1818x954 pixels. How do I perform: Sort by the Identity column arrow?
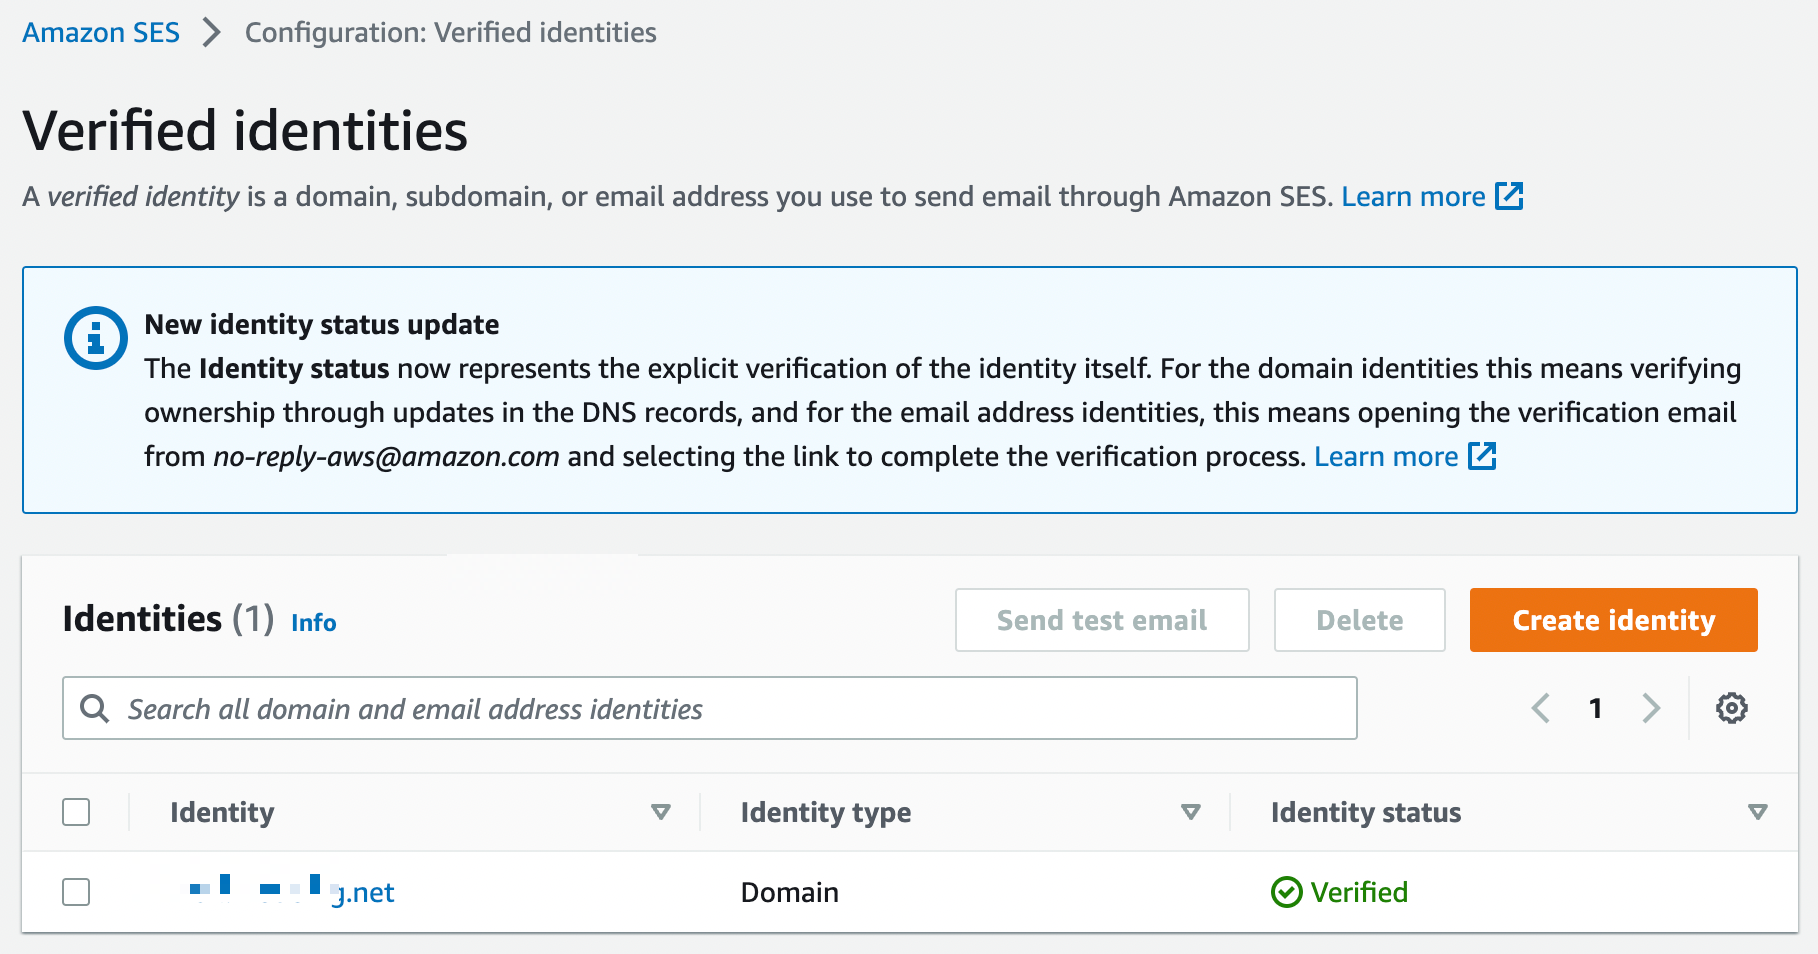pyautogui.click(x=660, y=812)
